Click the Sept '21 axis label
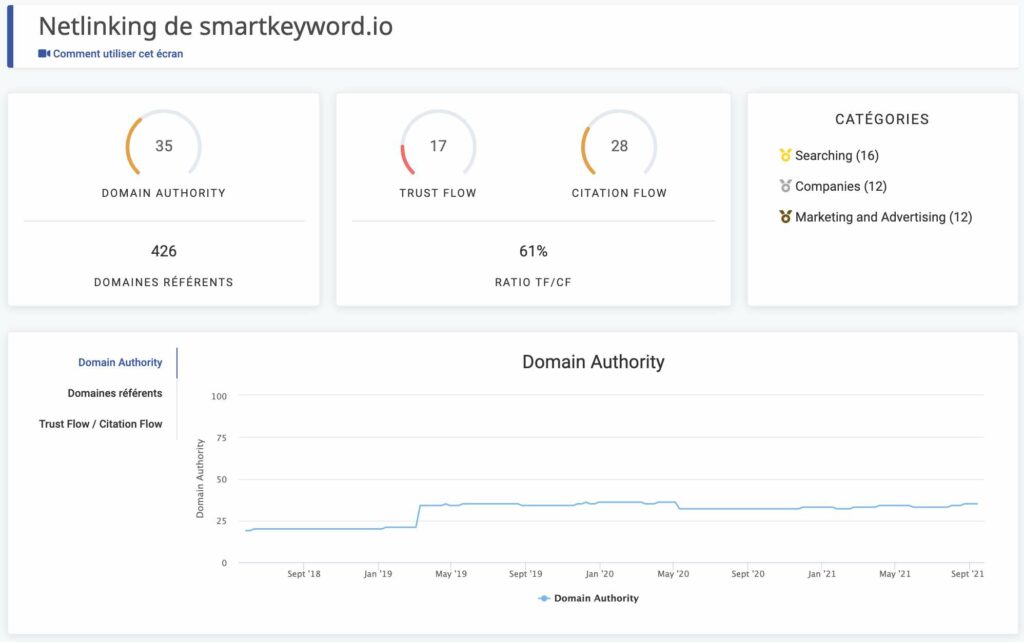Image resolution: width=1024 pixels, height=642 pixels. click(967, 574)
